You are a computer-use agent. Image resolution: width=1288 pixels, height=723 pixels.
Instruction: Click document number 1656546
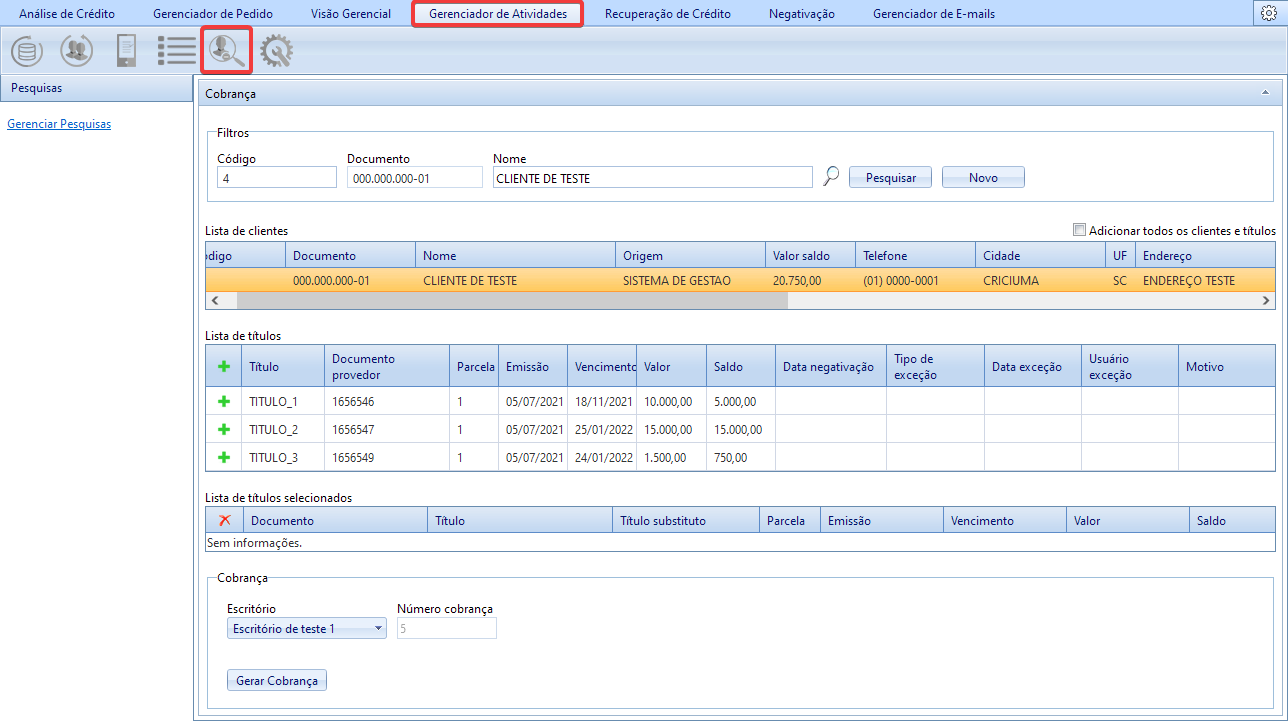tap(353, 401)
